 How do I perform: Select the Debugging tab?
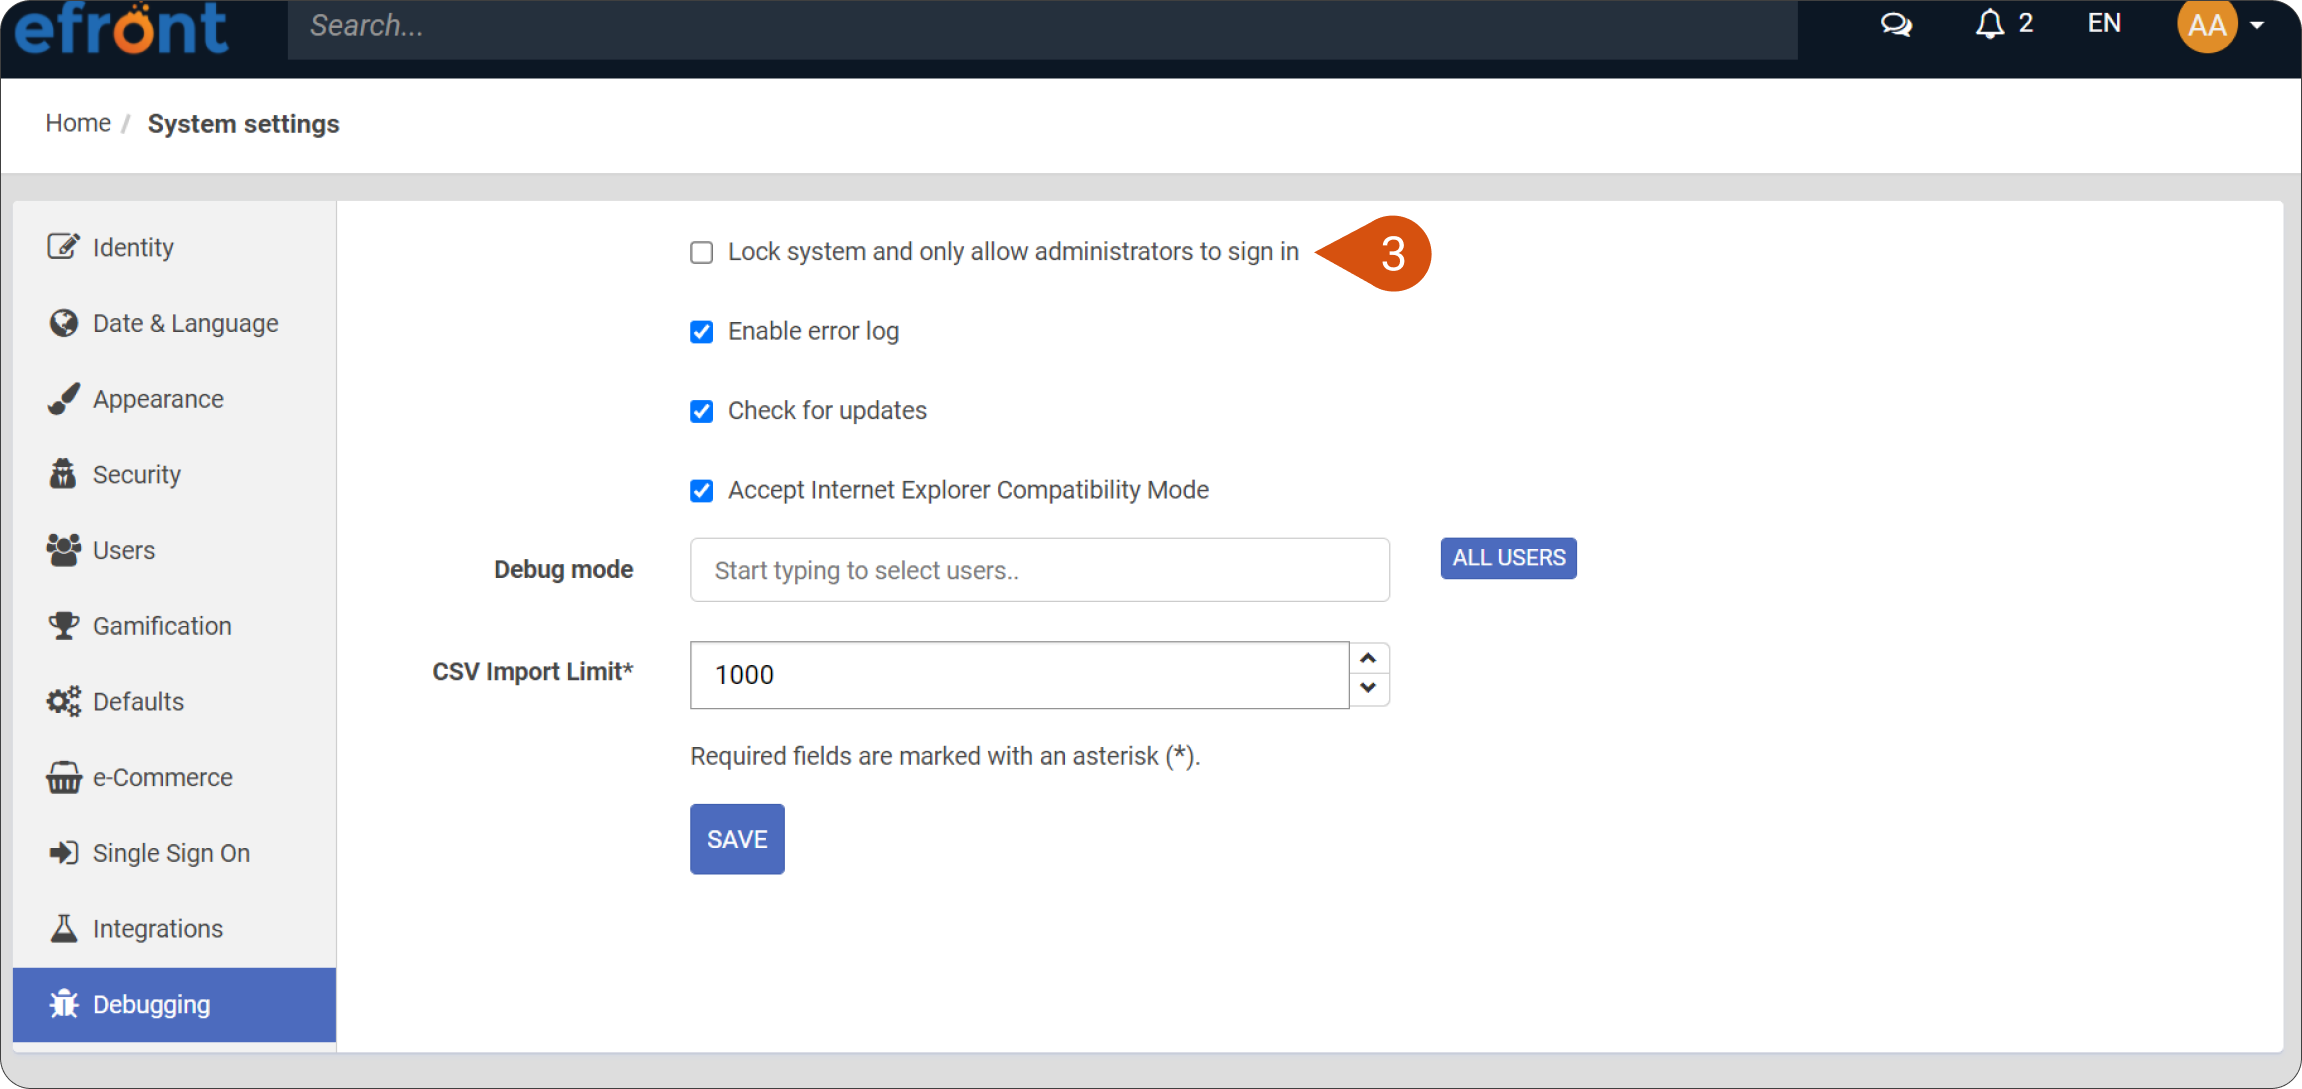pyautogui.click(x=175, y=1004)
